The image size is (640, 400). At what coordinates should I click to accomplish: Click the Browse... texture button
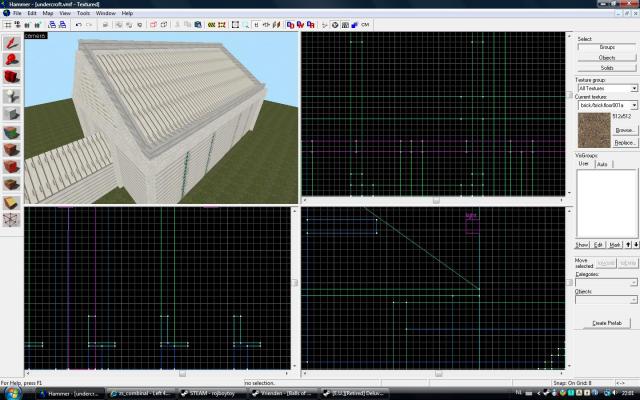tap(624, 130)
